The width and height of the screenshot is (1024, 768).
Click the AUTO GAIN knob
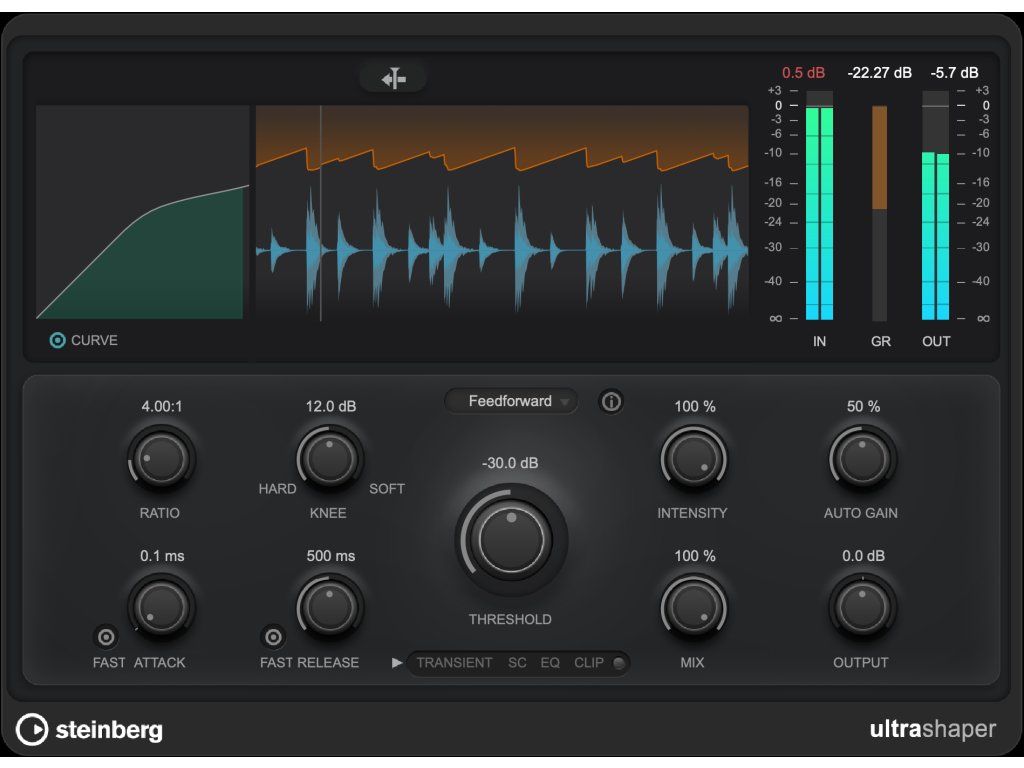862,458
